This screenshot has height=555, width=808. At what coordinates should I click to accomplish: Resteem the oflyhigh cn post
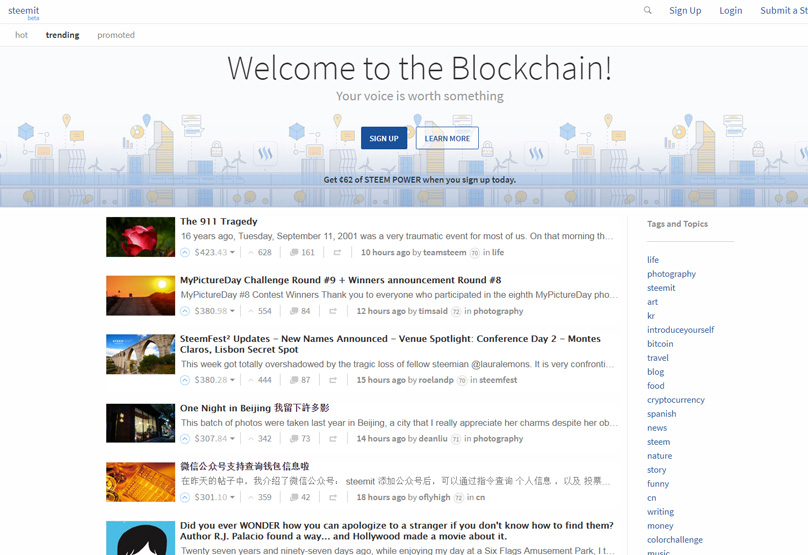(333, 498)
